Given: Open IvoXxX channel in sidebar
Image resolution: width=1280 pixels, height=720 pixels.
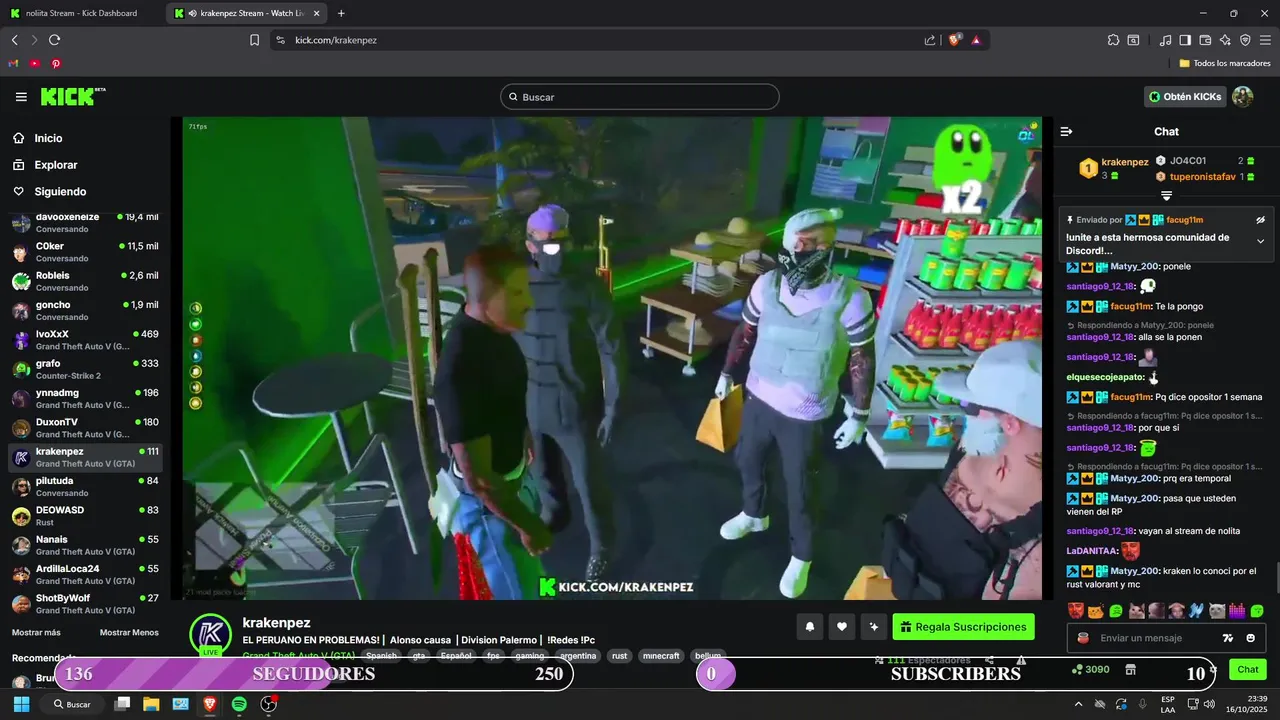Looking at the screenshot, I should (84, 340).
